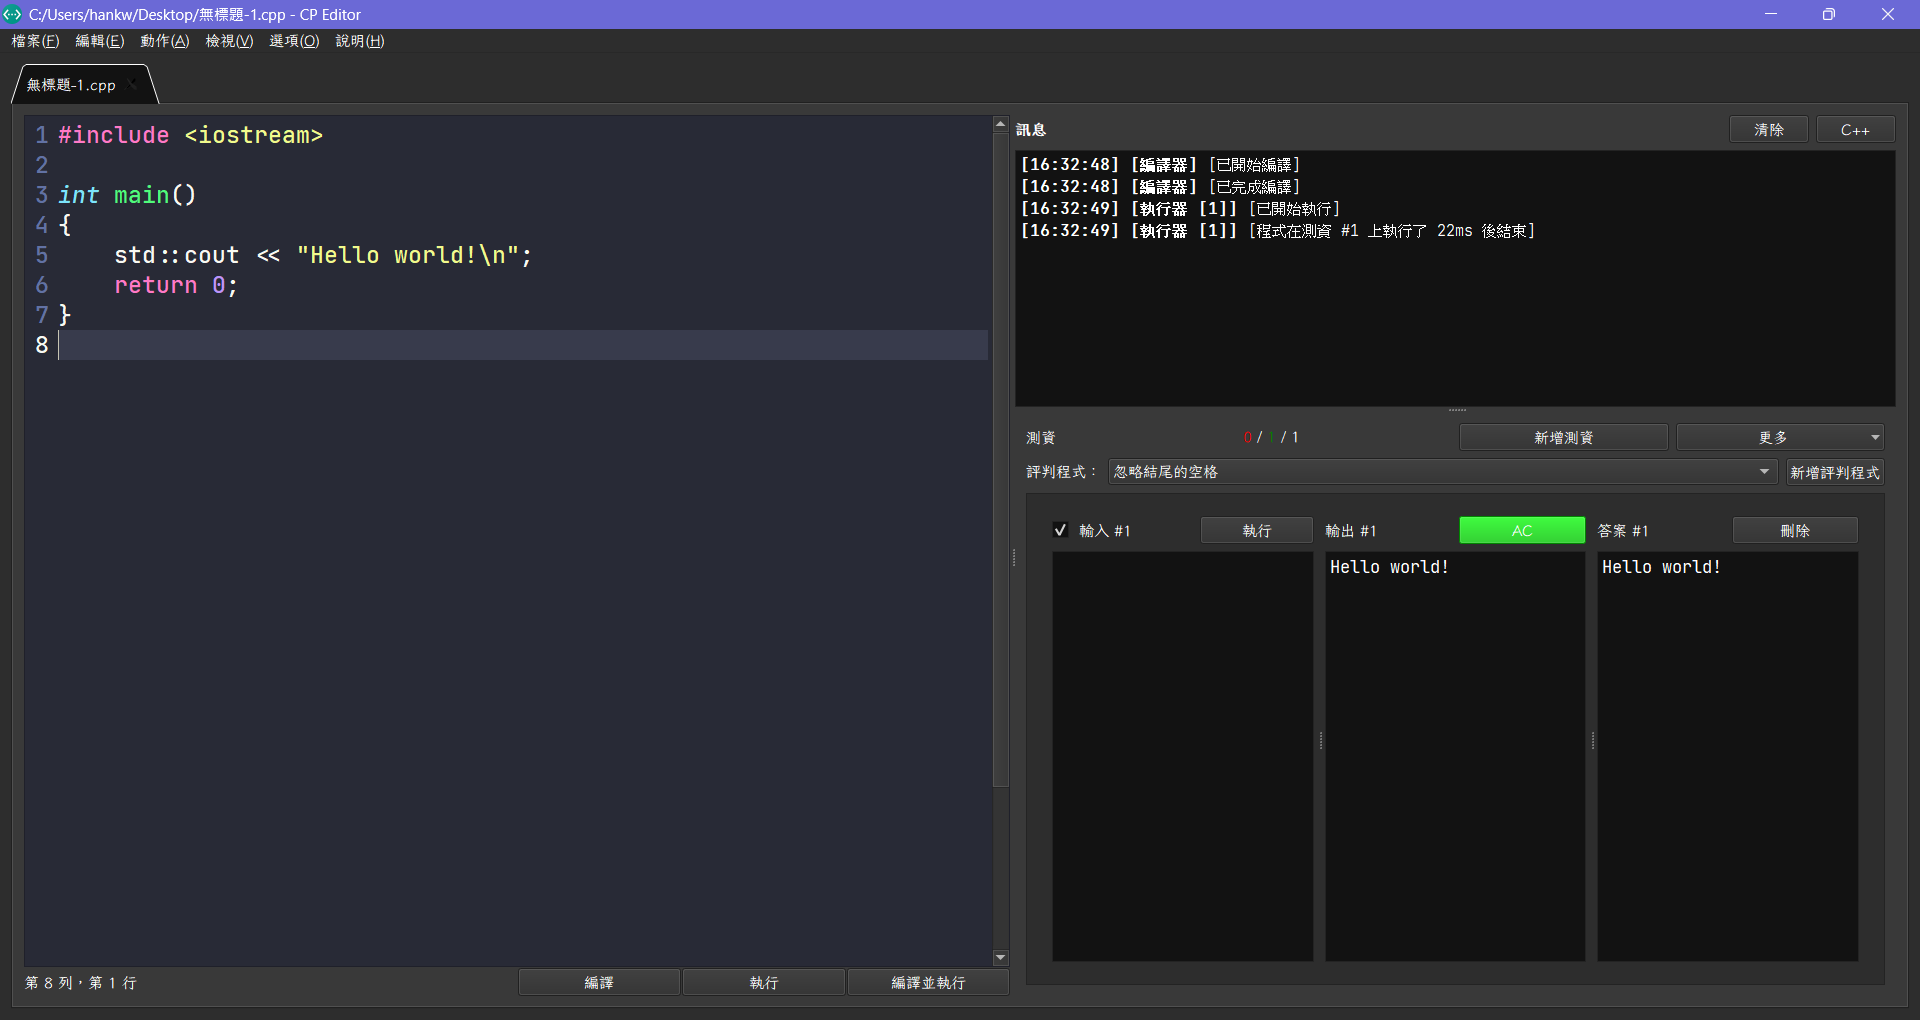Click the green AC verdict button
The width and height of the screenshot is (1920, 1020).
pyautogui.click(x=1522, y=530)
